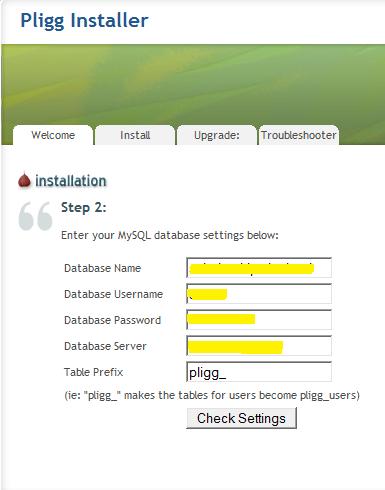Click the Check Settings button
The width and height of the screenshot is (385, 490).
coord(241,418)
